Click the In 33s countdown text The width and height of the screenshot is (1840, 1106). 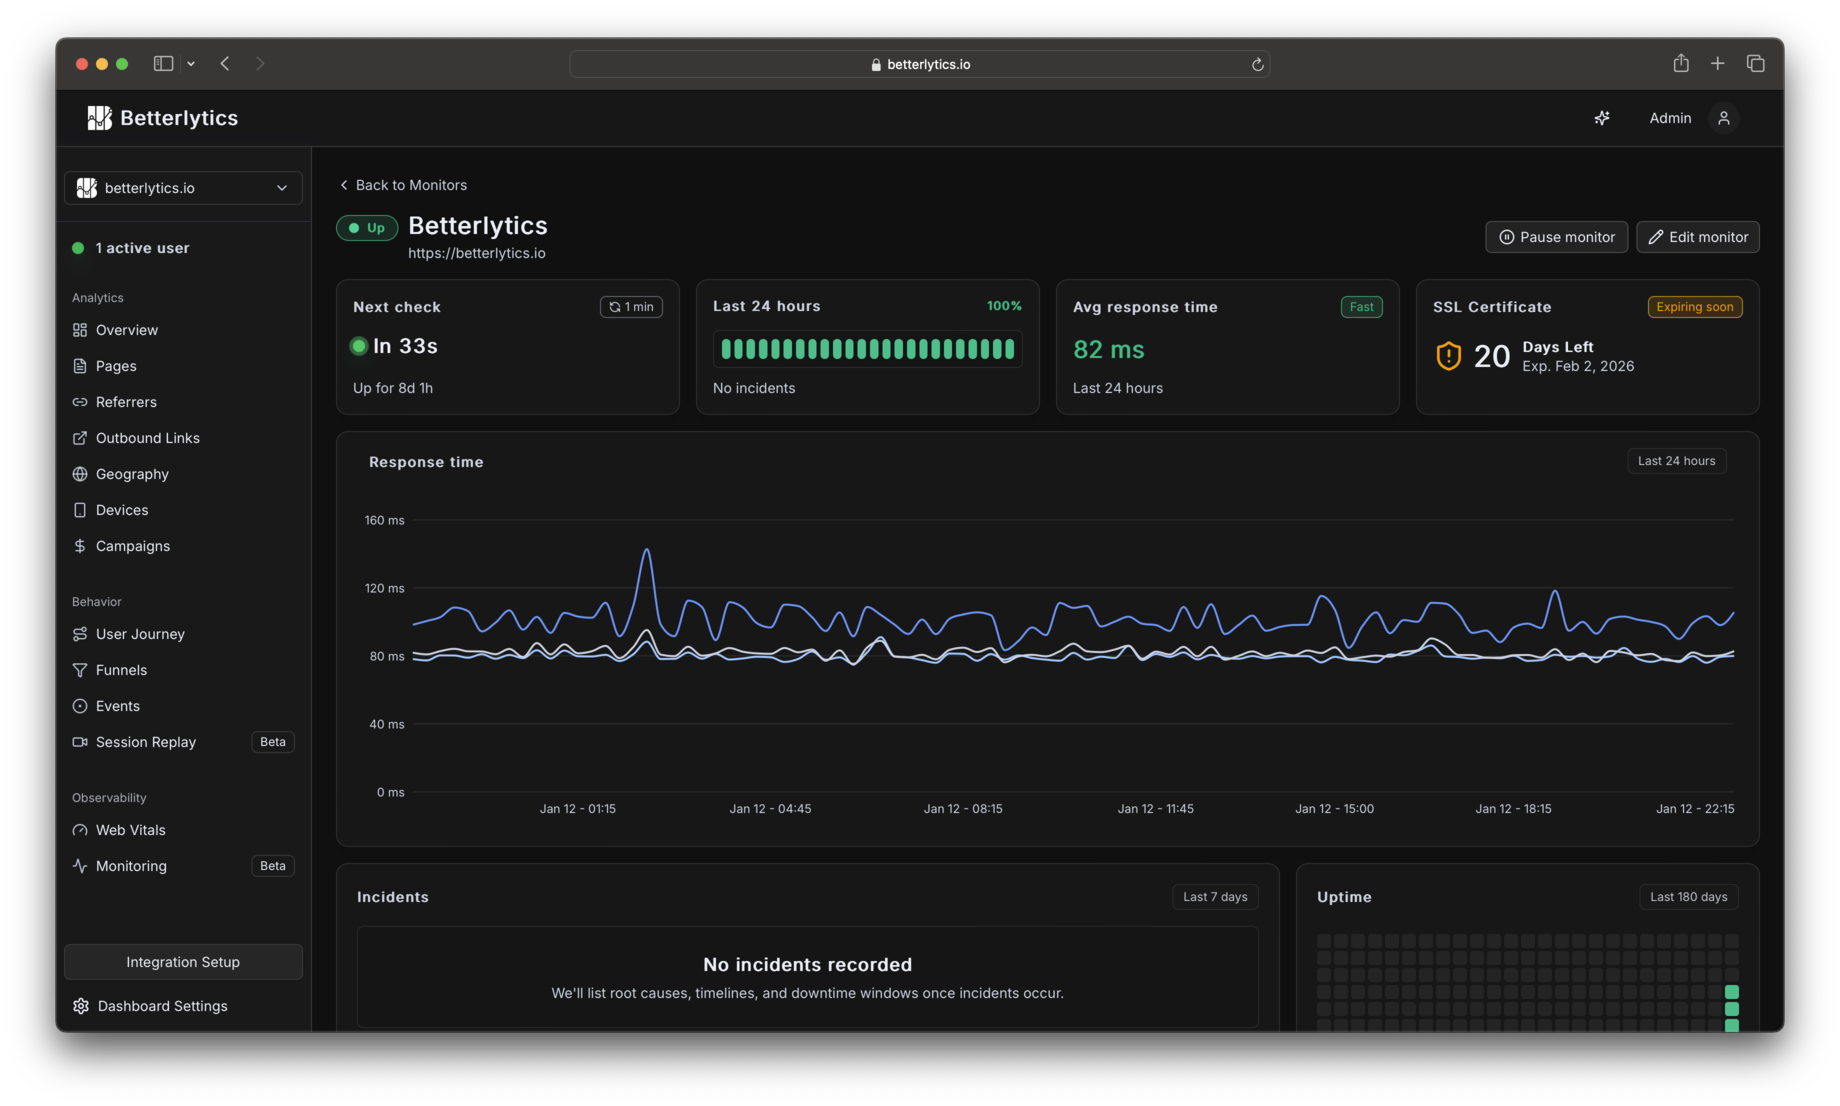click(405, 346)
